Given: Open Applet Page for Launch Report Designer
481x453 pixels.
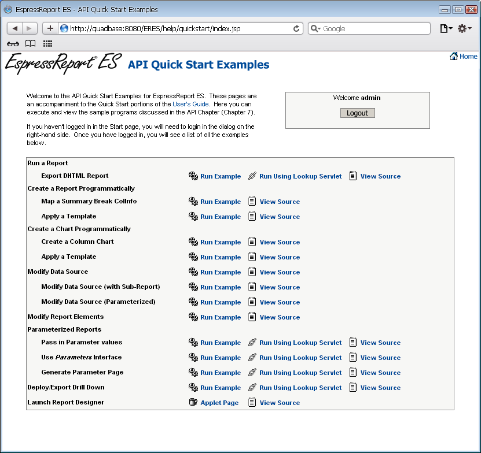Looking at the screenshot, I should click(219, 403).
